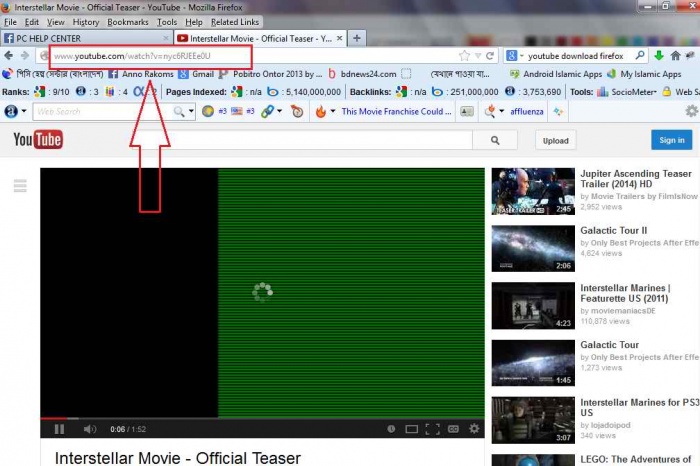This screenshot has width=700, height=466.
Task: Switch the video to fullscreen mode
Action: [432, 429]
